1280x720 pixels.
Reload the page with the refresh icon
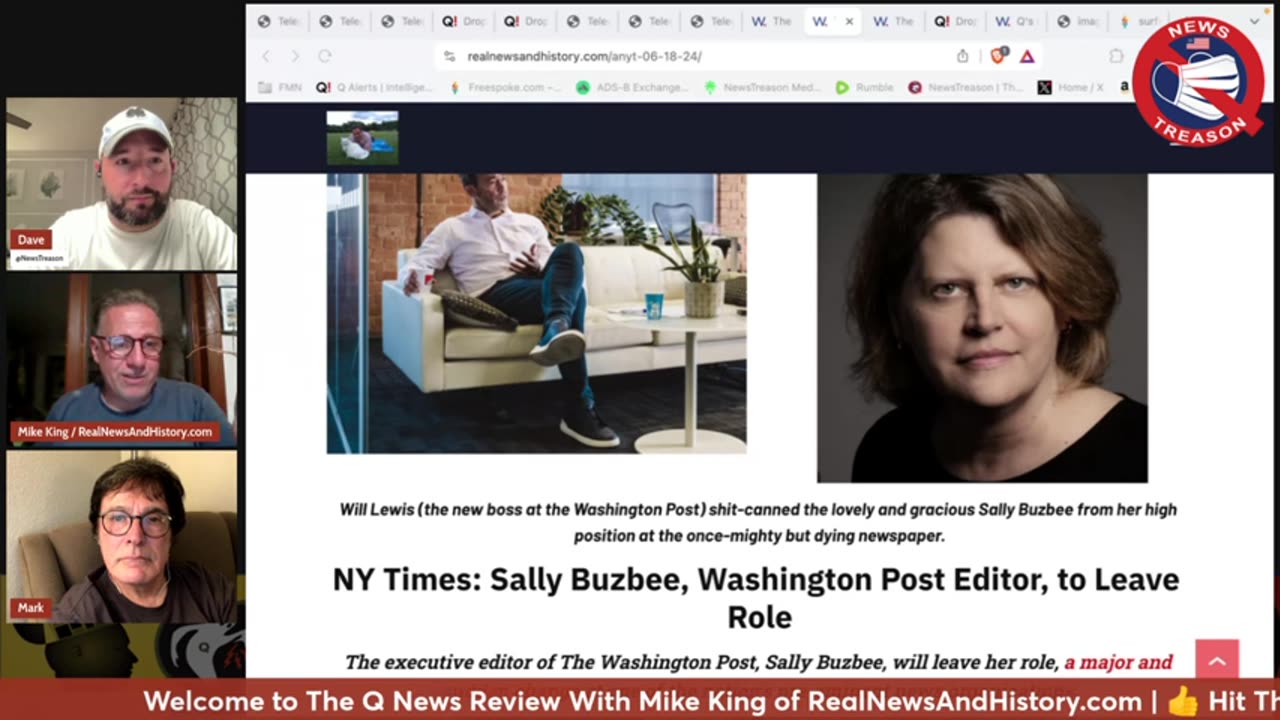(325, 56)
